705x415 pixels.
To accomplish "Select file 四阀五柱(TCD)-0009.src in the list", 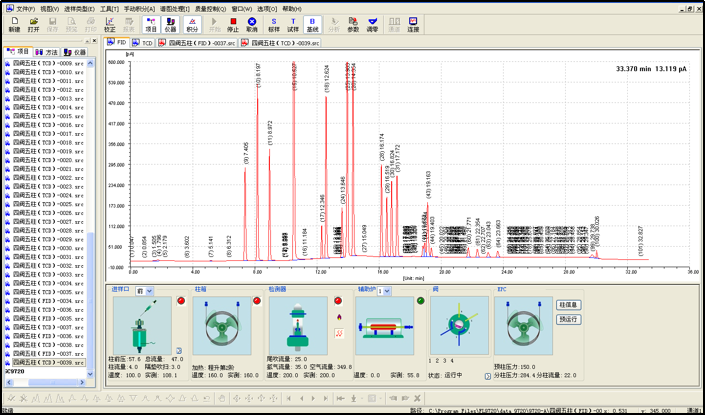I will (x=48, y=63).
